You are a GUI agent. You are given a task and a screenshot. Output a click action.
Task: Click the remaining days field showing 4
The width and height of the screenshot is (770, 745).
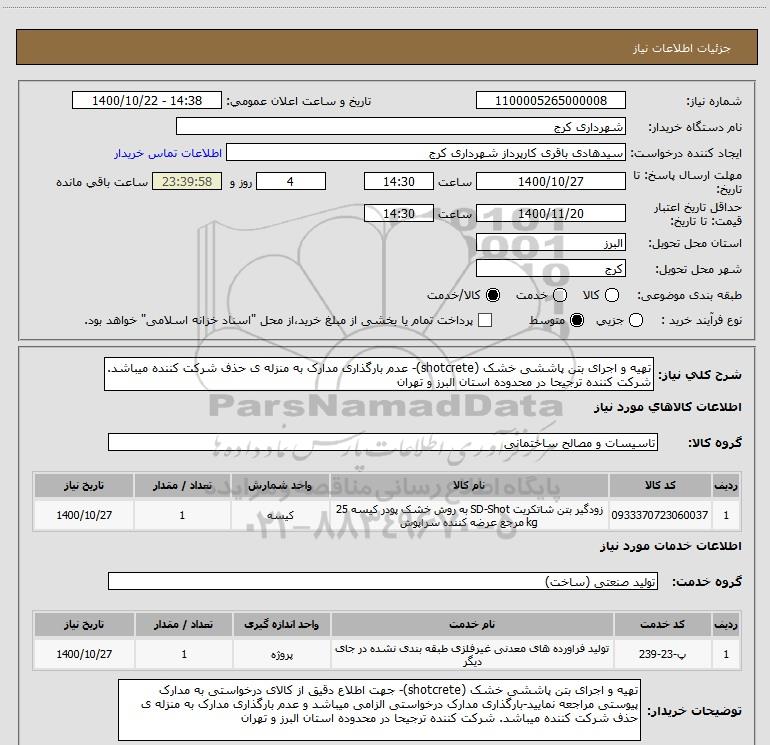(291, 181)
